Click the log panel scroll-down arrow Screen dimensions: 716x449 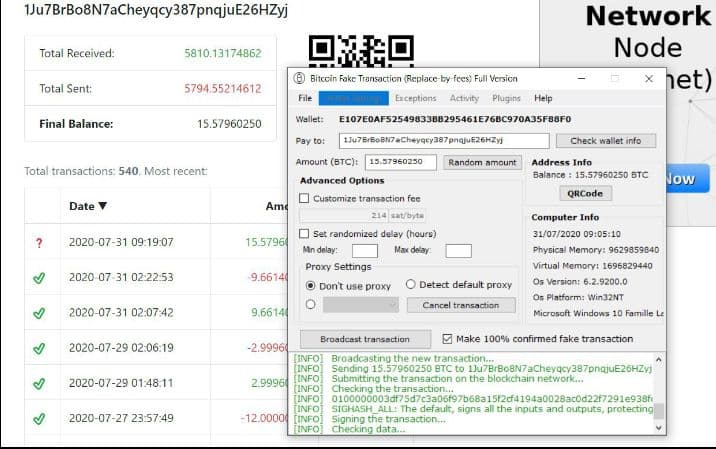(658, 427)
